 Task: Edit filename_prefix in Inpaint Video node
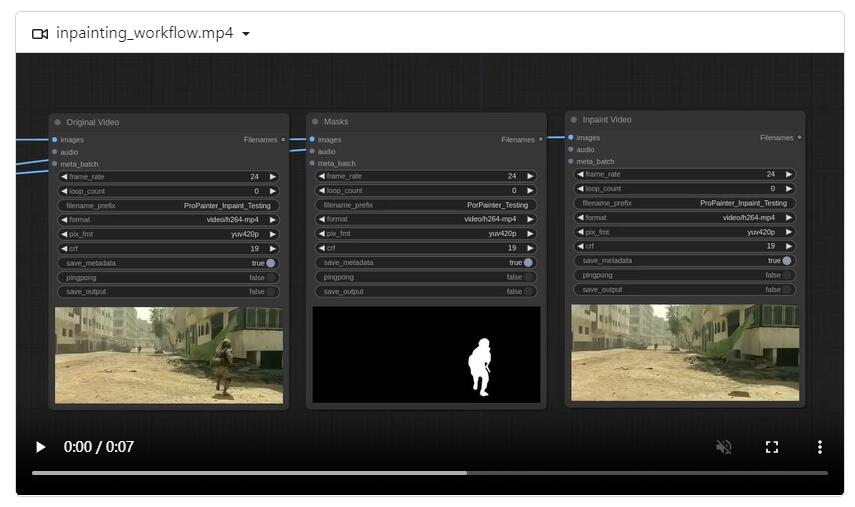tap(684, 203)
